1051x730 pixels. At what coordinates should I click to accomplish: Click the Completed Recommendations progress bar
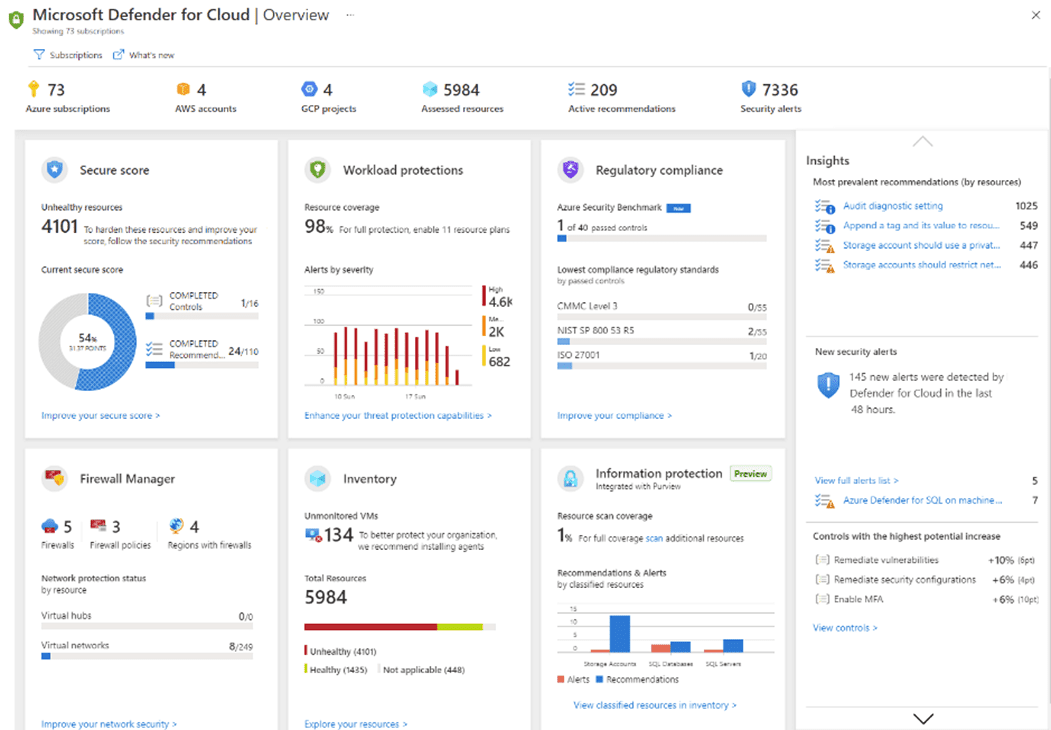tap(202, 365)
